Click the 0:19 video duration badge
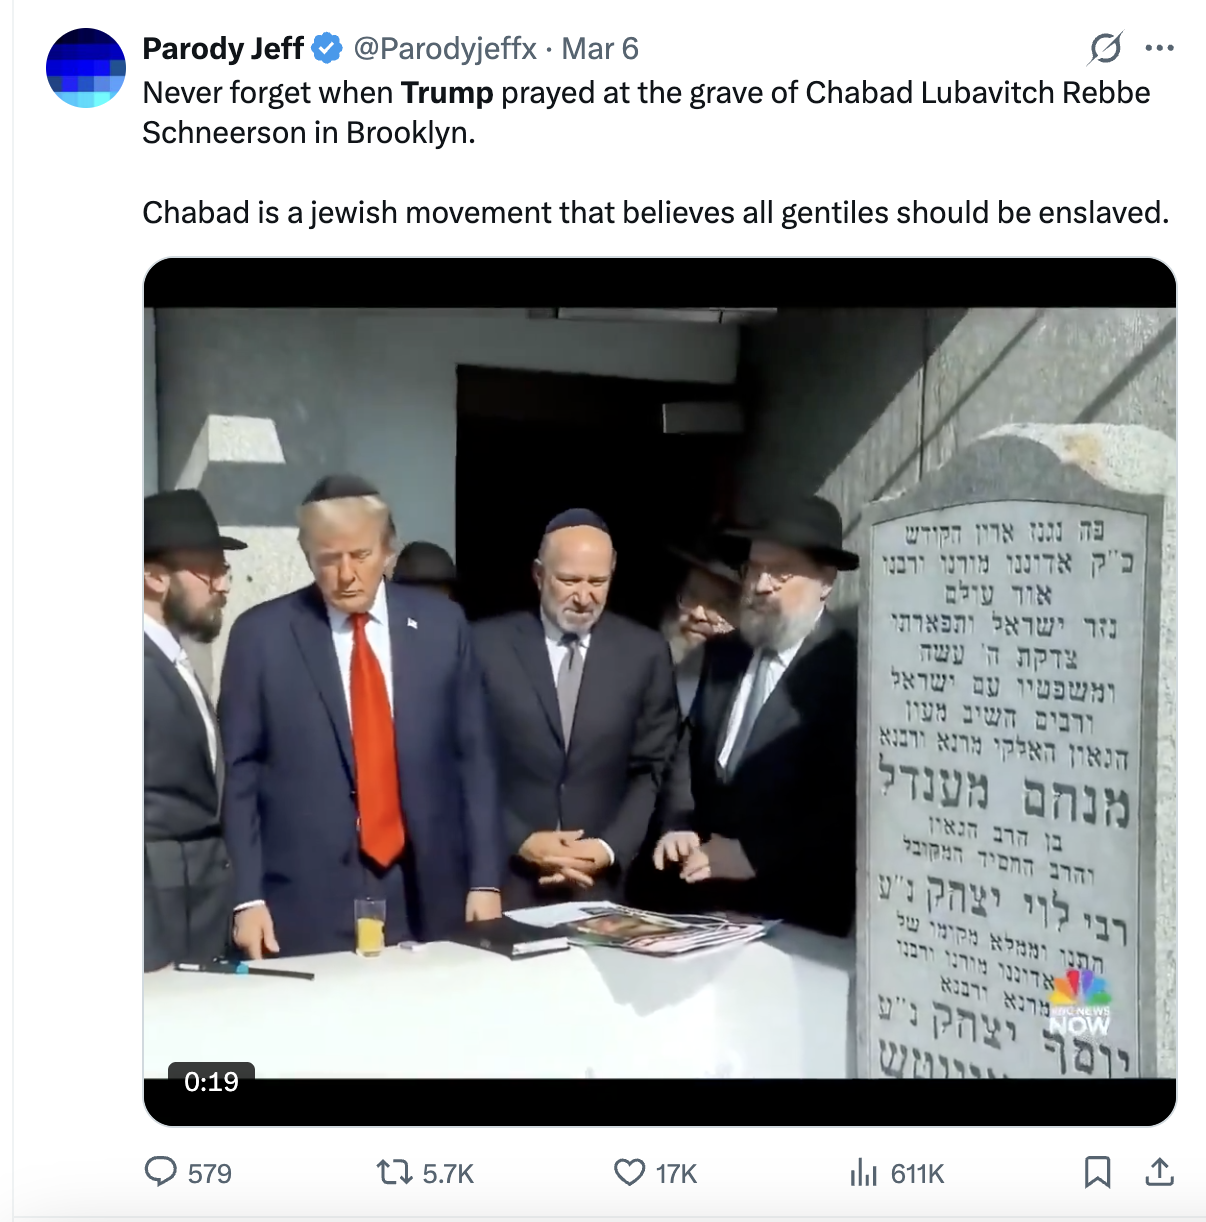 [211, 1081]
